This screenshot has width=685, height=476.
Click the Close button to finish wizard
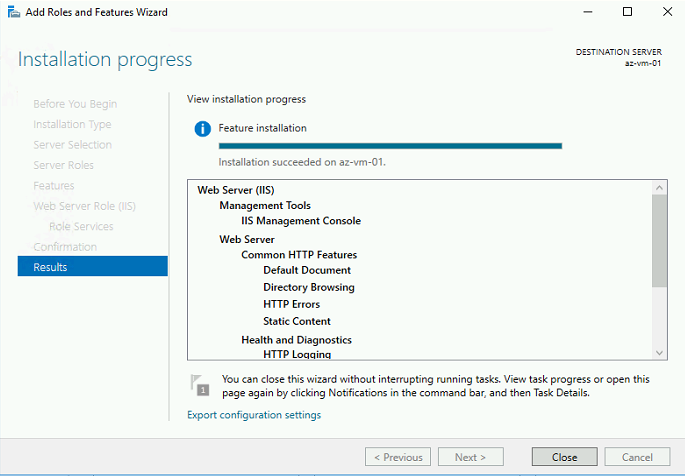pos(564,457)
